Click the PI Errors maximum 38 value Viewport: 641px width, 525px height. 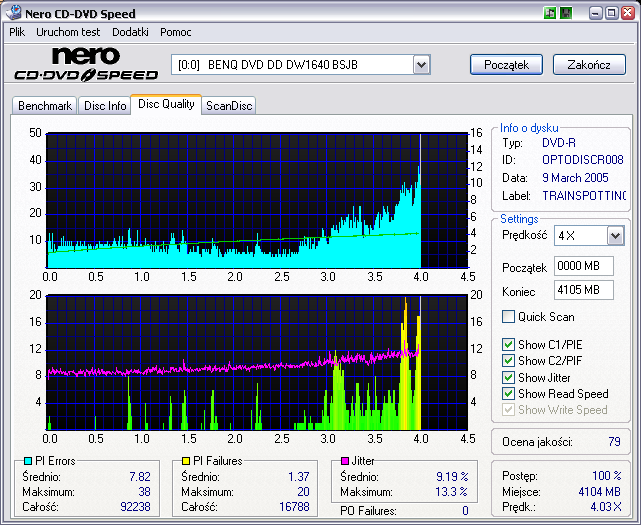tap(144, 492)
